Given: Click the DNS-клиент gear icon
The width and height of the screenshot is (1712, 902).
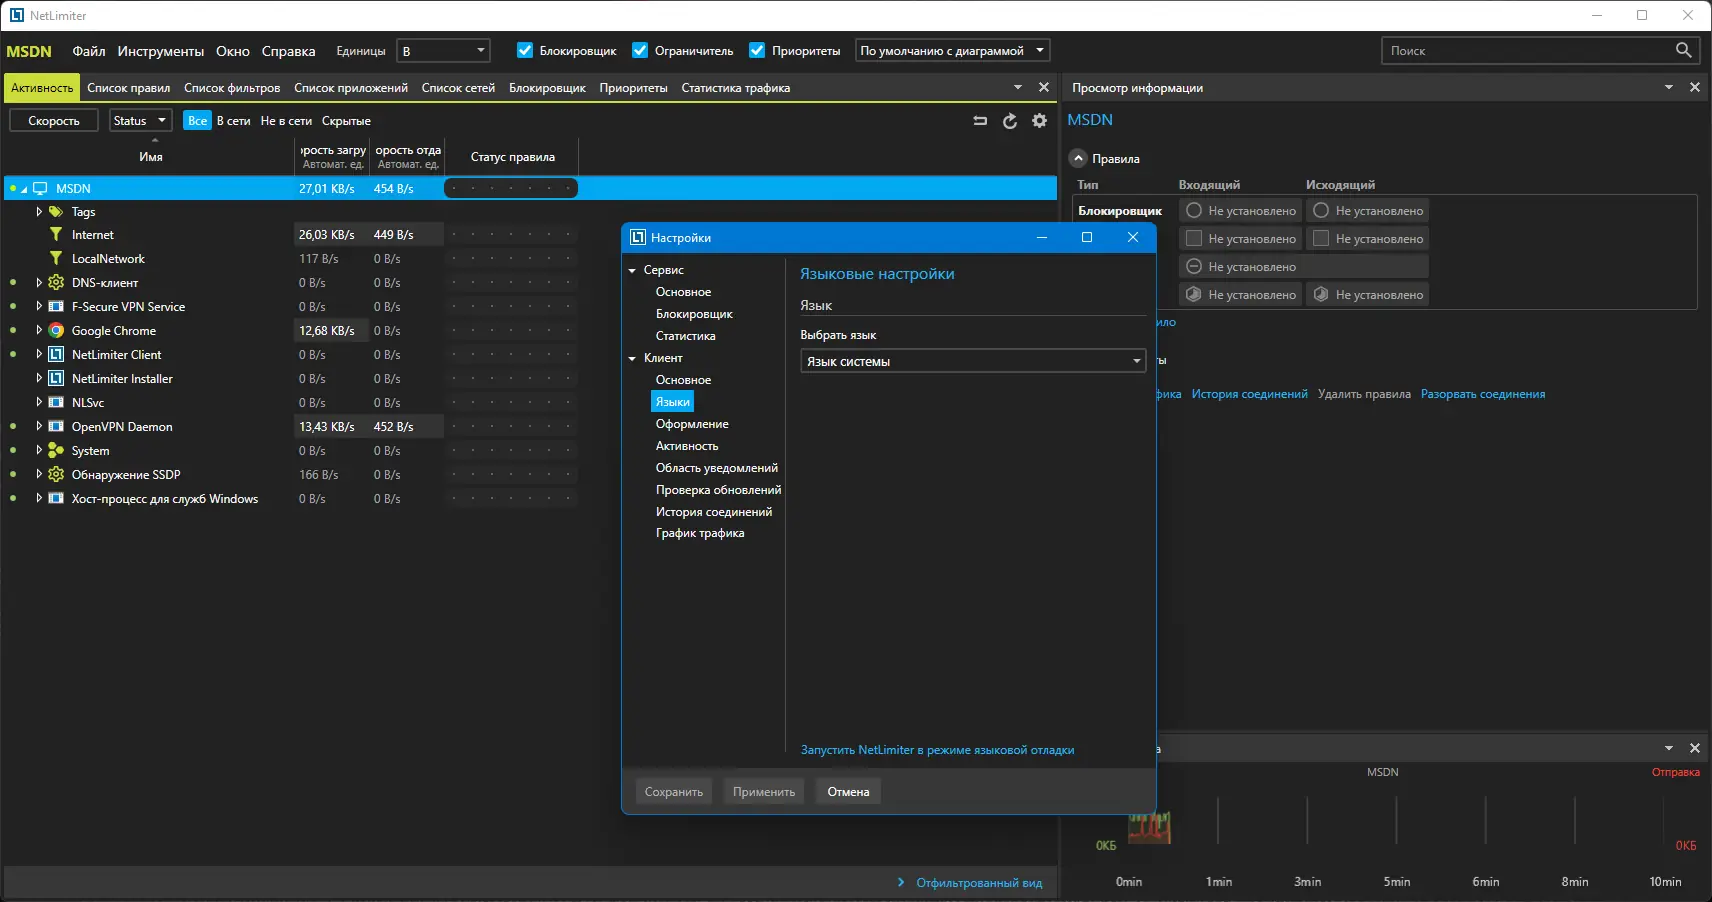Looking at the screenshot, I should 56,283.
